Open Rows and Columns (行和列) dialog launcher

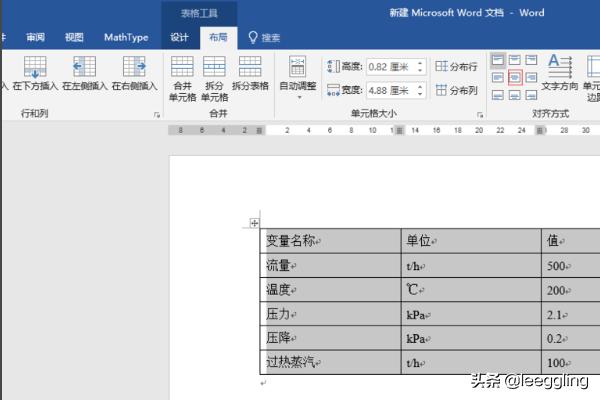tap(157, 115)
